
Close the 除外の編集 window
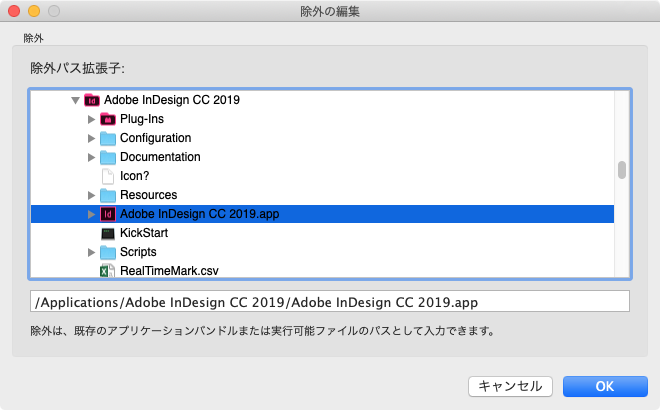coord(14,11)
